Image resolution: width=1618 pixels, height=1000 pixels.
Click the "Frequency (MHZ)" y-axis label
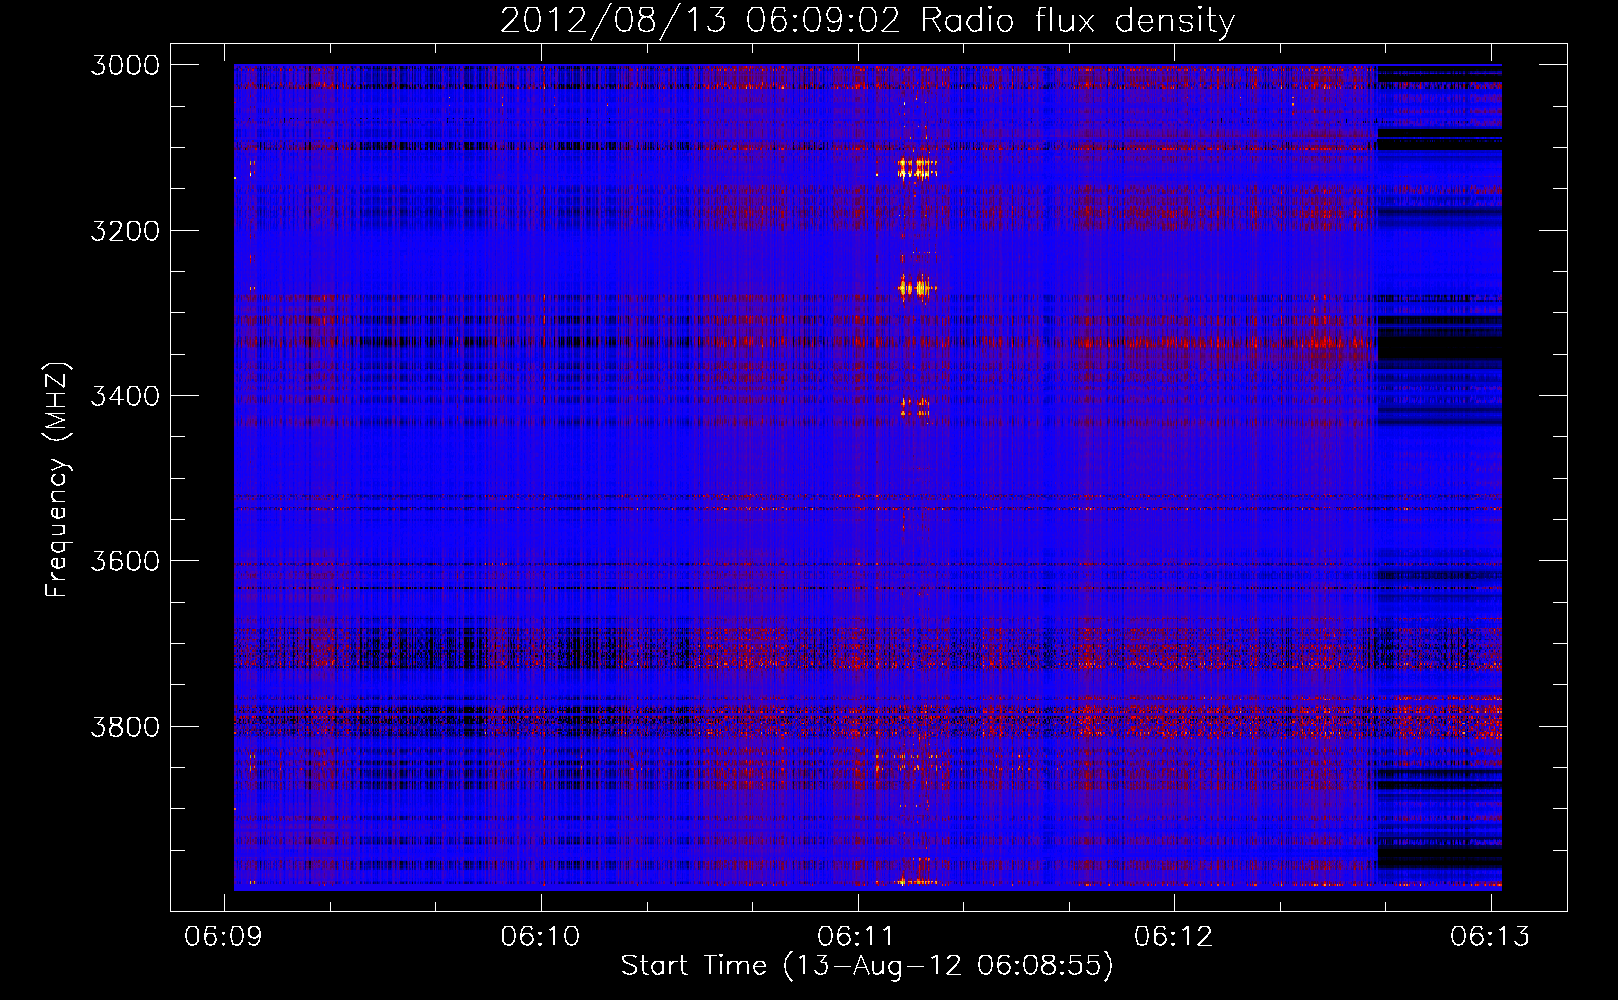pos(57,480)
